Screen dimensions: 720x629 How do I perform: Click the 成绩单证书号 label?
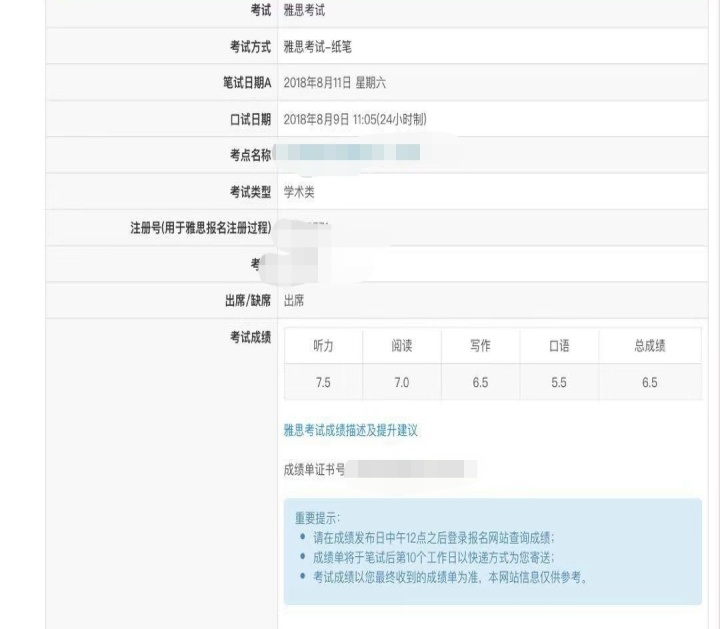coord(314,469)
